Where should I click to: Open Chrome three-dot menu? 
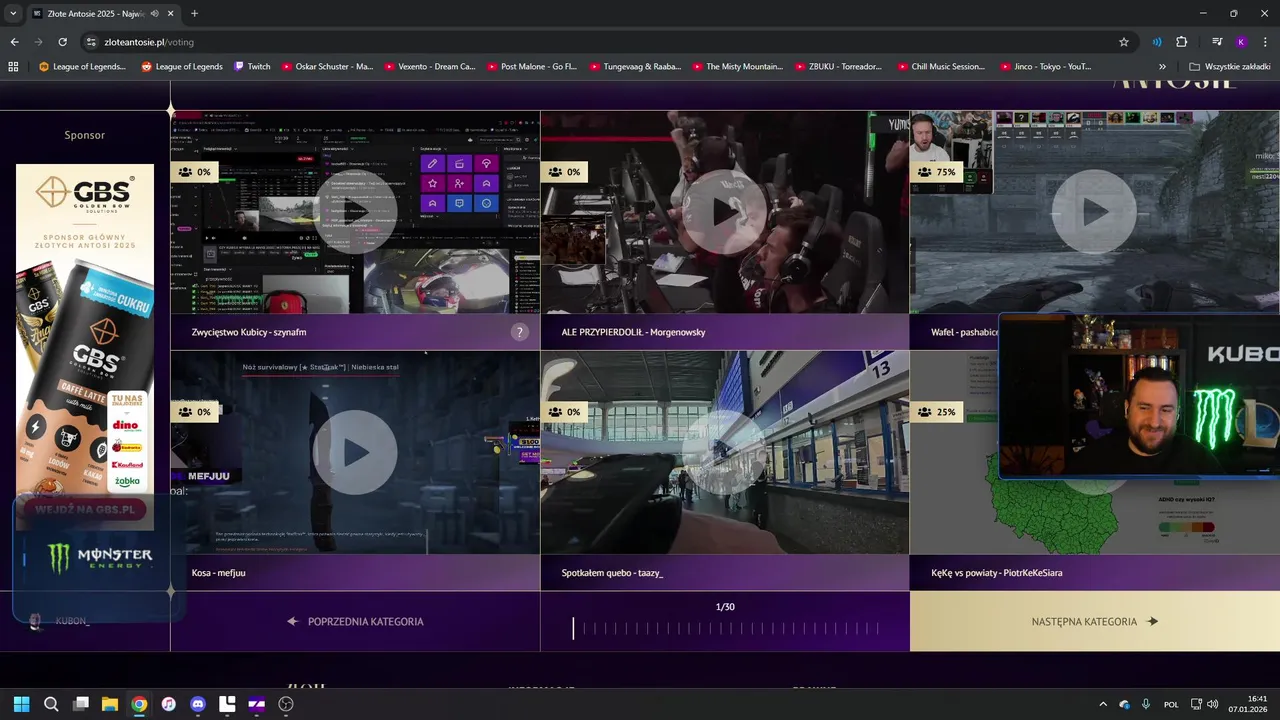pos(1266,42)
